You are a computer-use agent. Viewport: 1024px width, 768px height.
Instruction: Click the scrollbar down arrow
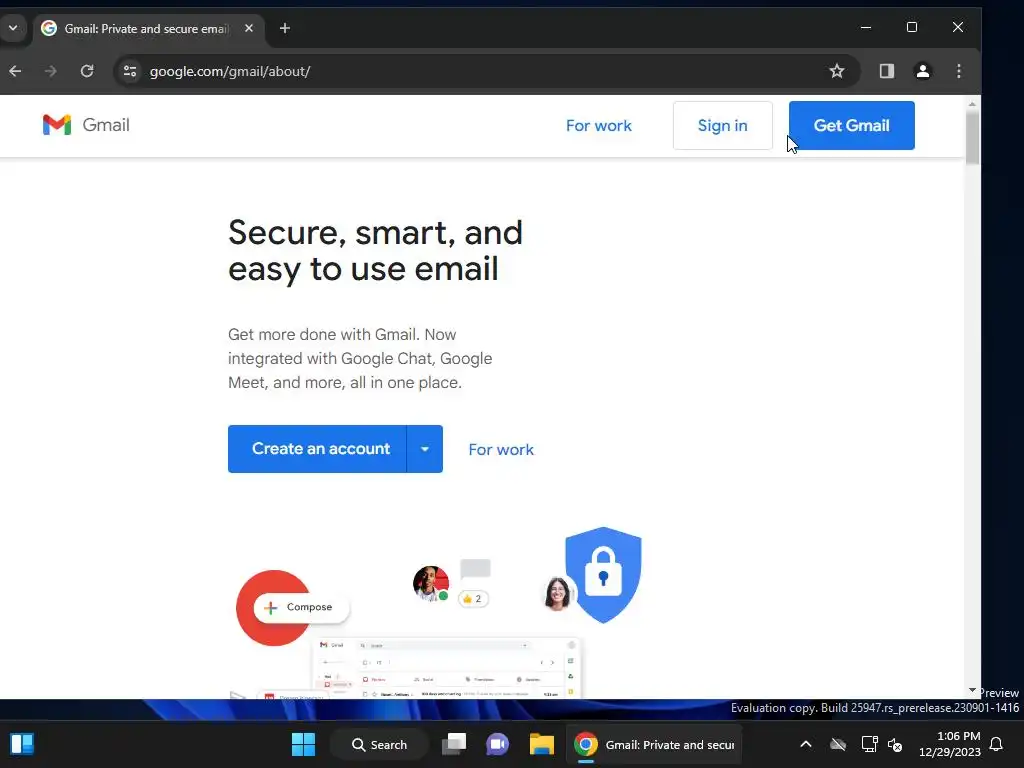[972, 690]
